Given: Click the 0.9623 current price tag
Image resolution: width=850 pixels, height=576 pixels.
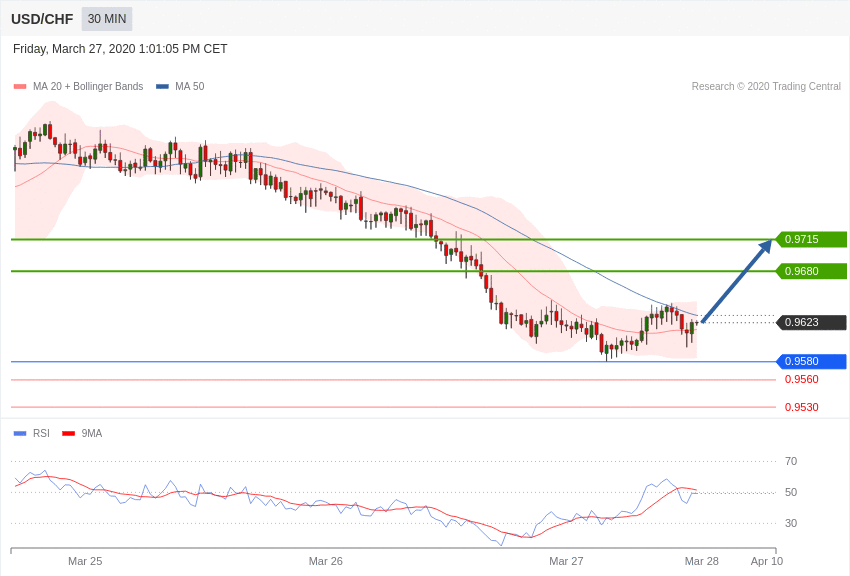Looking at the screenshot, I should pos(811,322).
